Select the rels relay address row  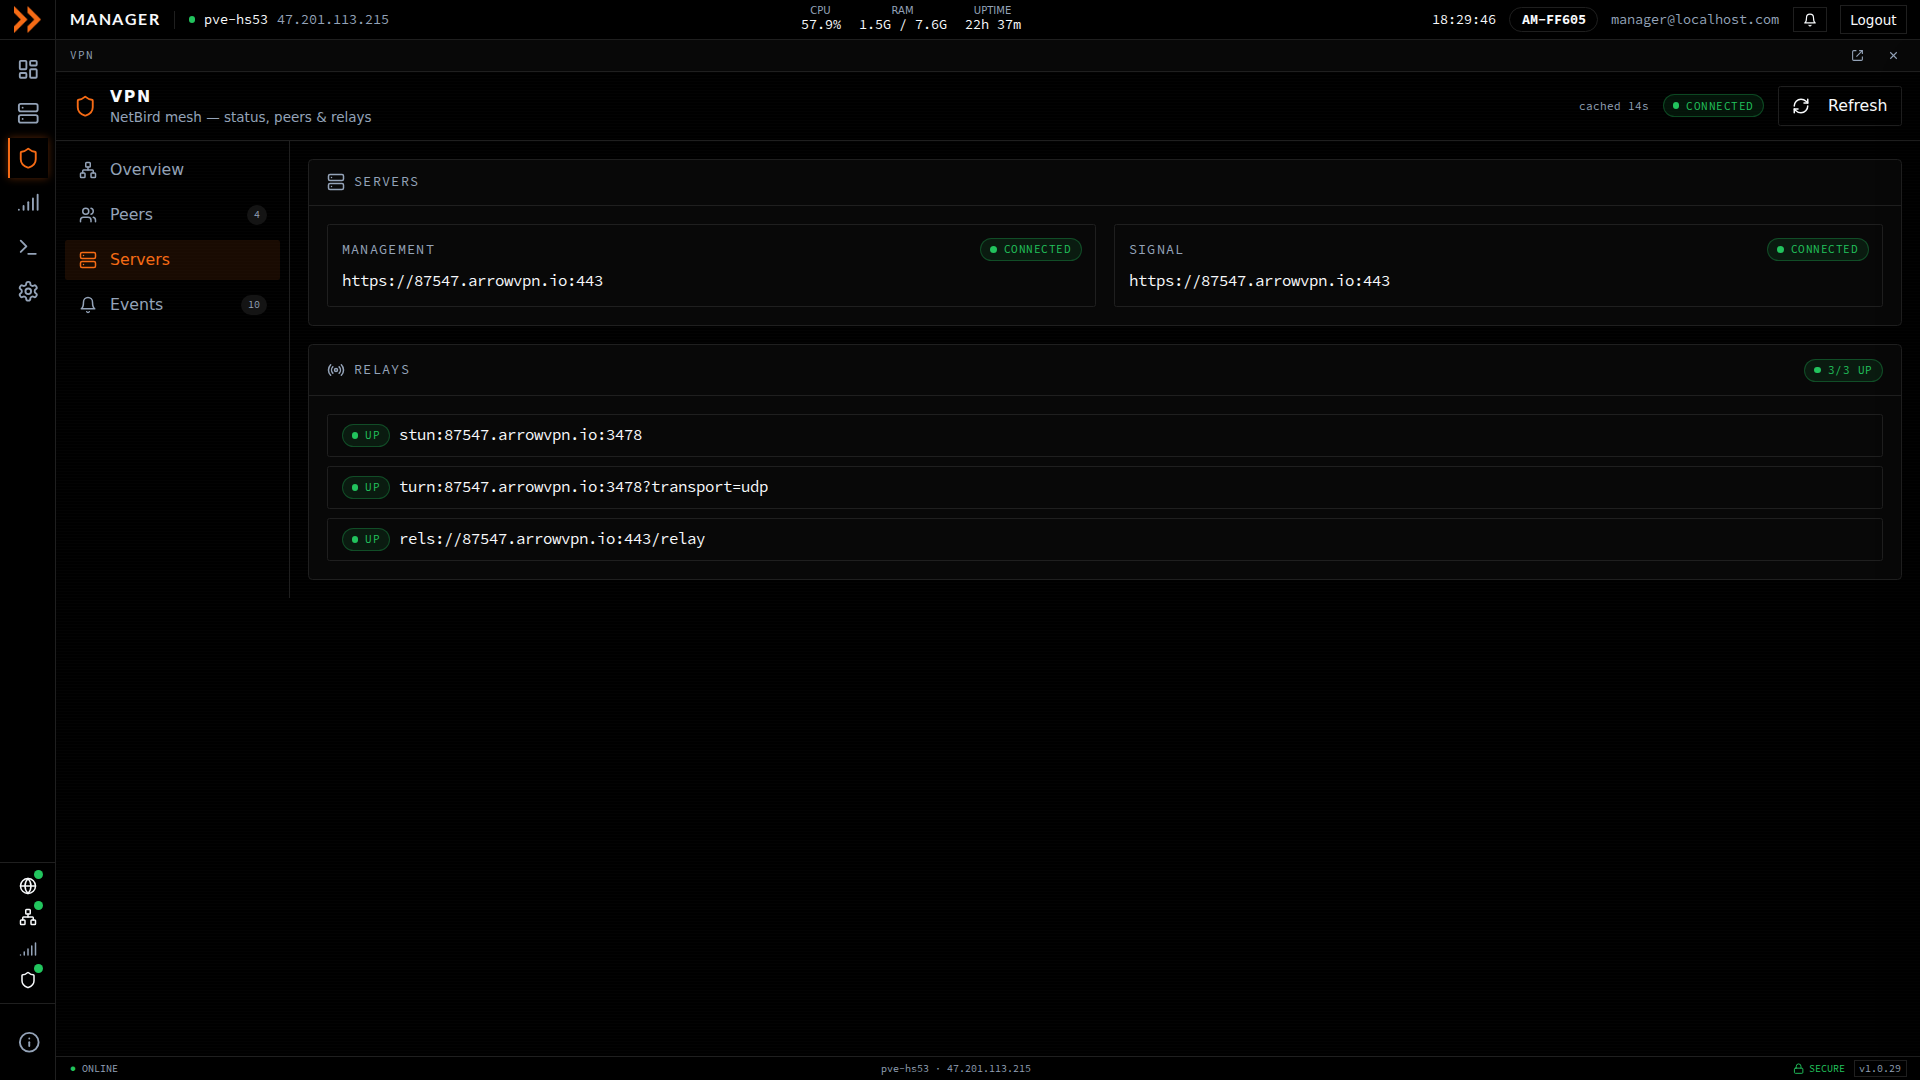[x=1104, y=540]
